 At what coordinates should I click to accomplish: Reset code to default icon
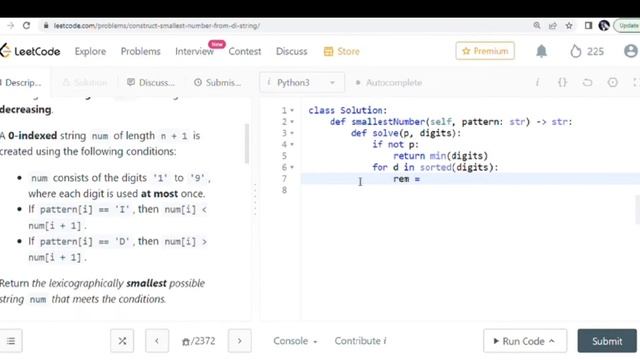point(587,82)
